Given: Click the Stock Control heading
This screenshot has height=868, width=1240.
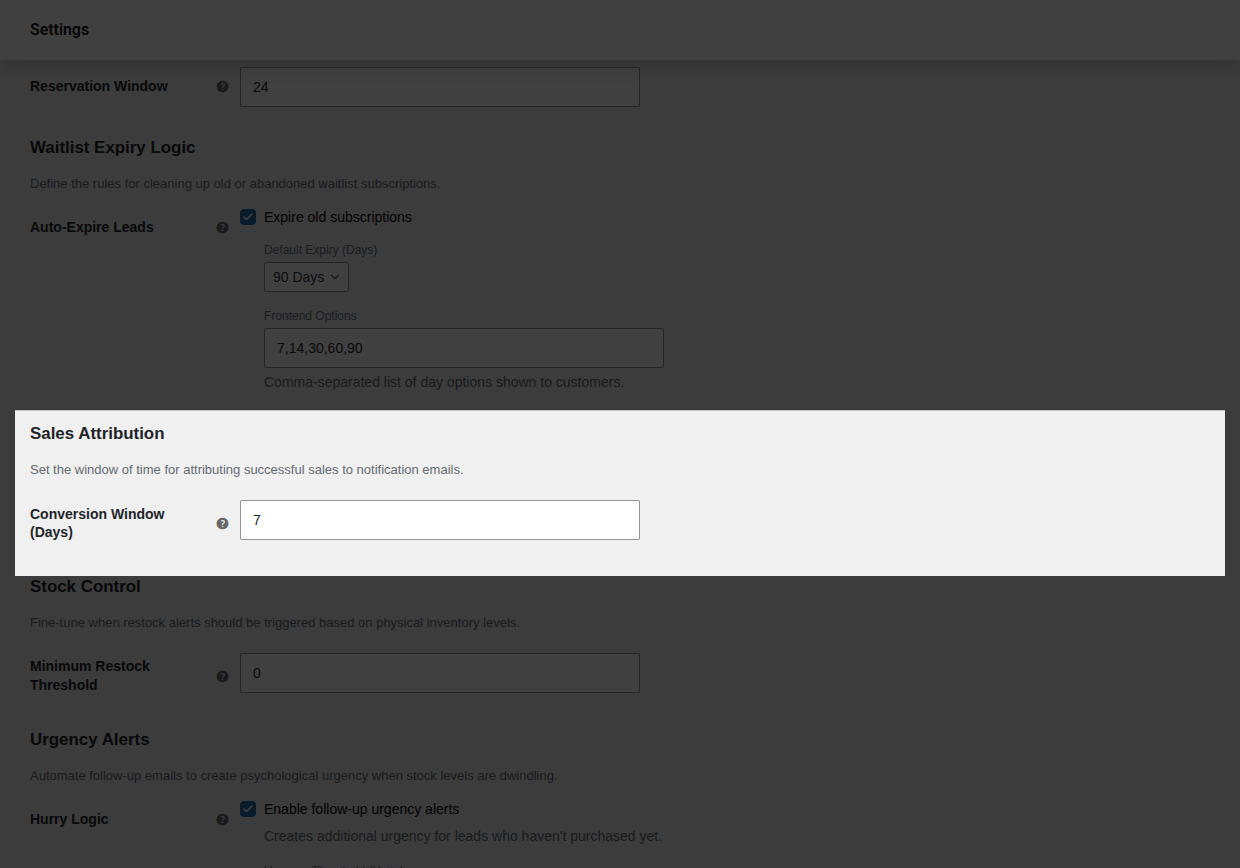Looking at the screenshot, I should (x=85, y=586).
